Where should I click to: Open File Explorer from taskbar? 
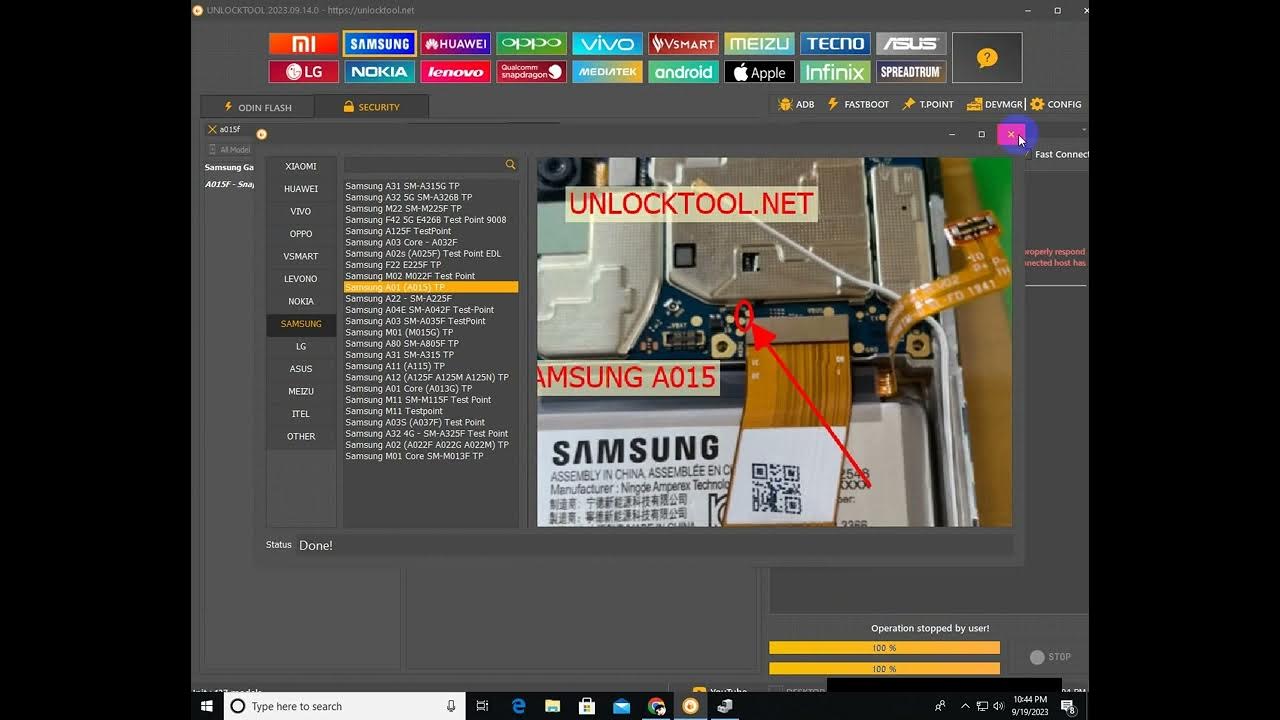[x=553, y=706]
